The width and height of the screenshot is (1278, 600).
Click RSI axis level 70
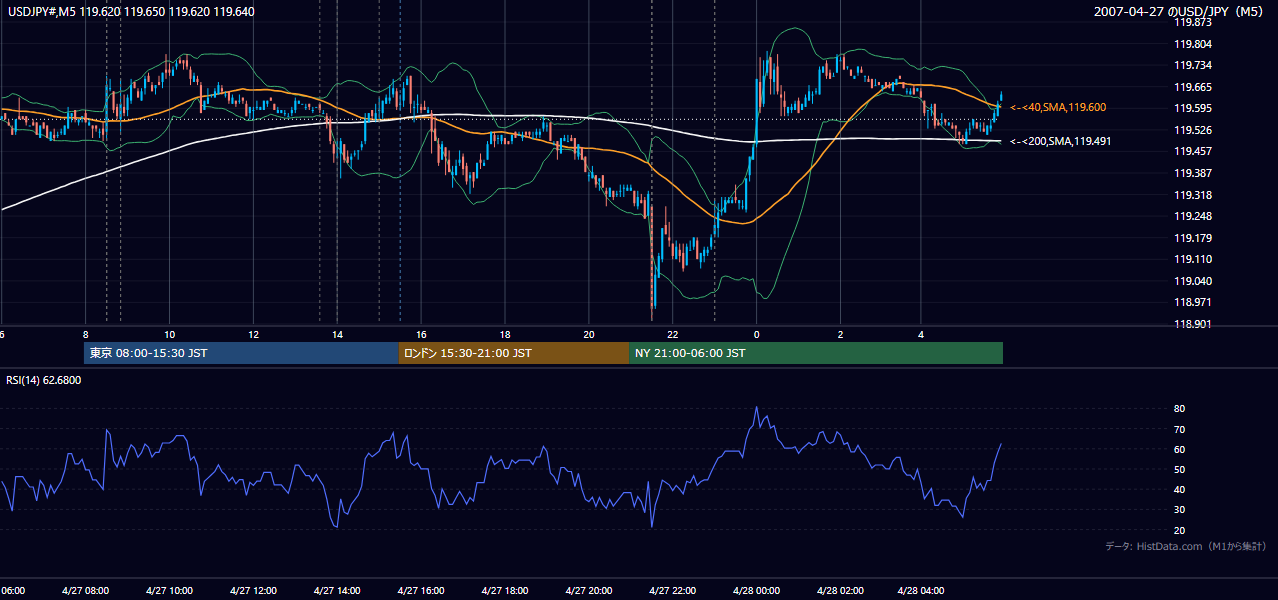[x=1180, y=429]
